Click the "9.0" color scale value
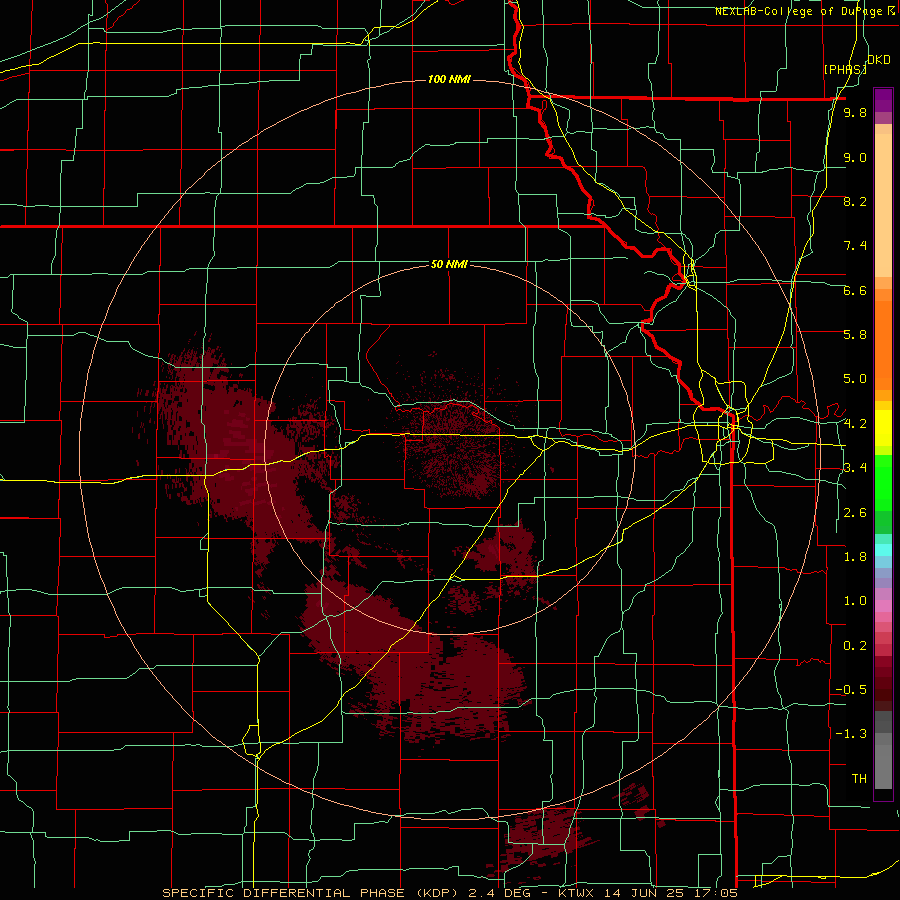Image resolution: width=900 pixels, height=900 pixels. coord(855,157)
